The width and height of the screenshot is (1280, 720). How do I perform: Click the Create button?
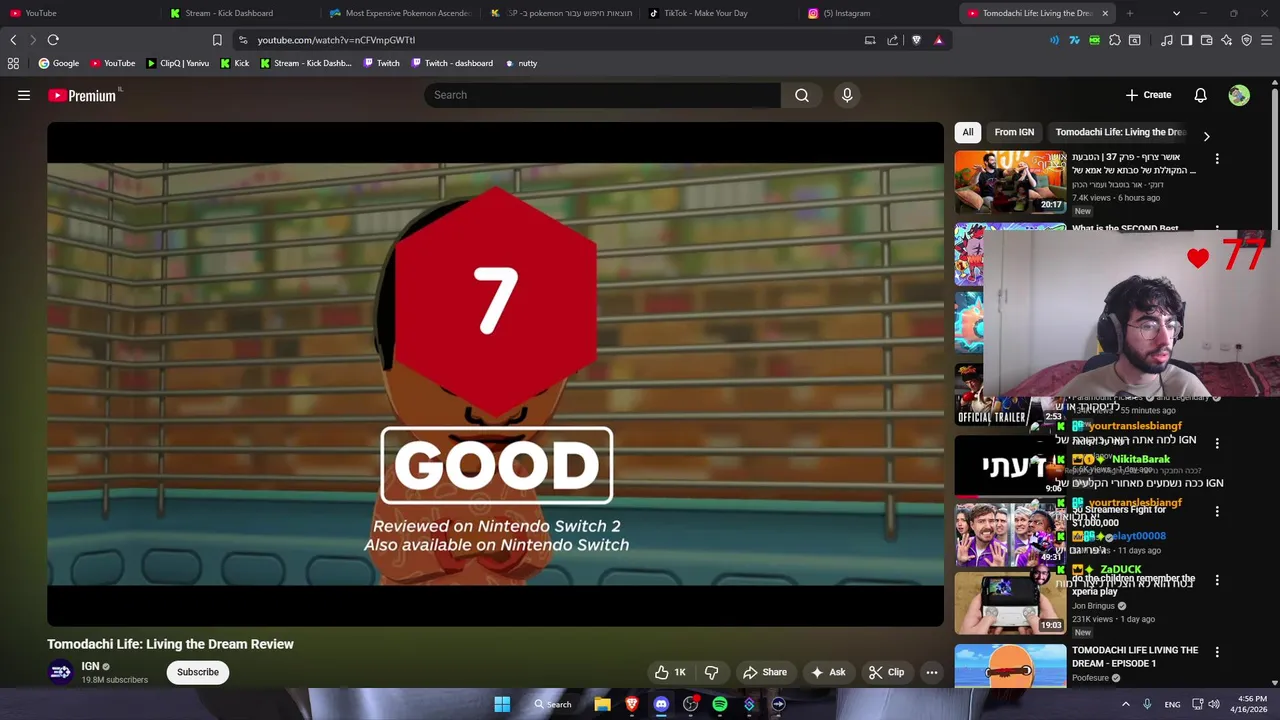point(1148,95)
